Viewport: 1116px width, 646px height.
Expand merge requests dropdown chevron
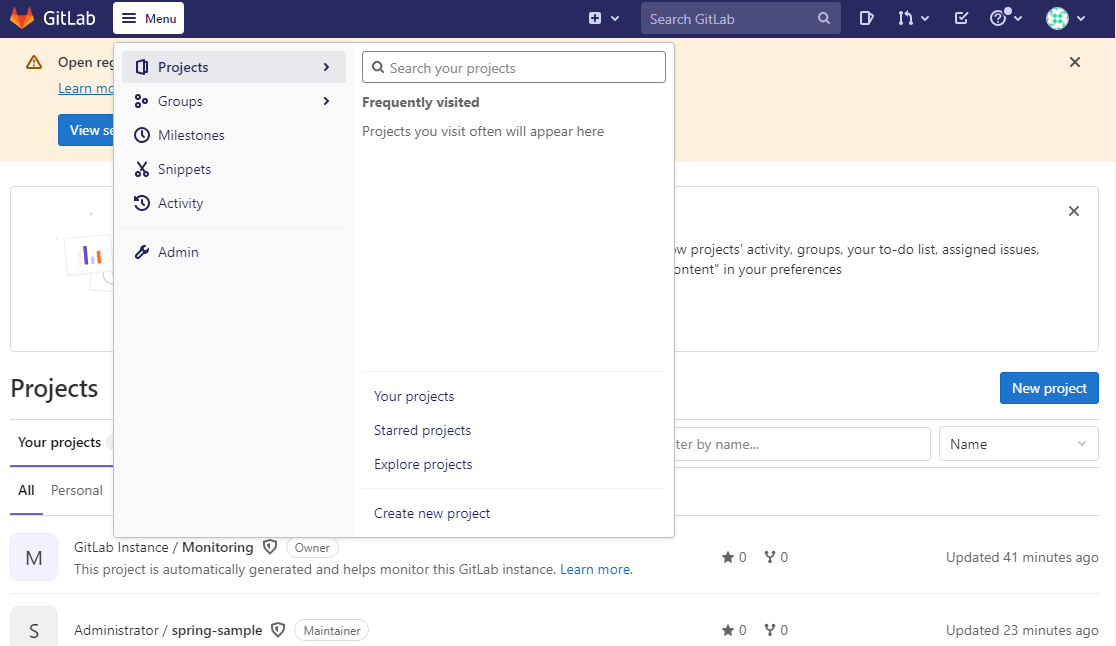pos(925,19)
